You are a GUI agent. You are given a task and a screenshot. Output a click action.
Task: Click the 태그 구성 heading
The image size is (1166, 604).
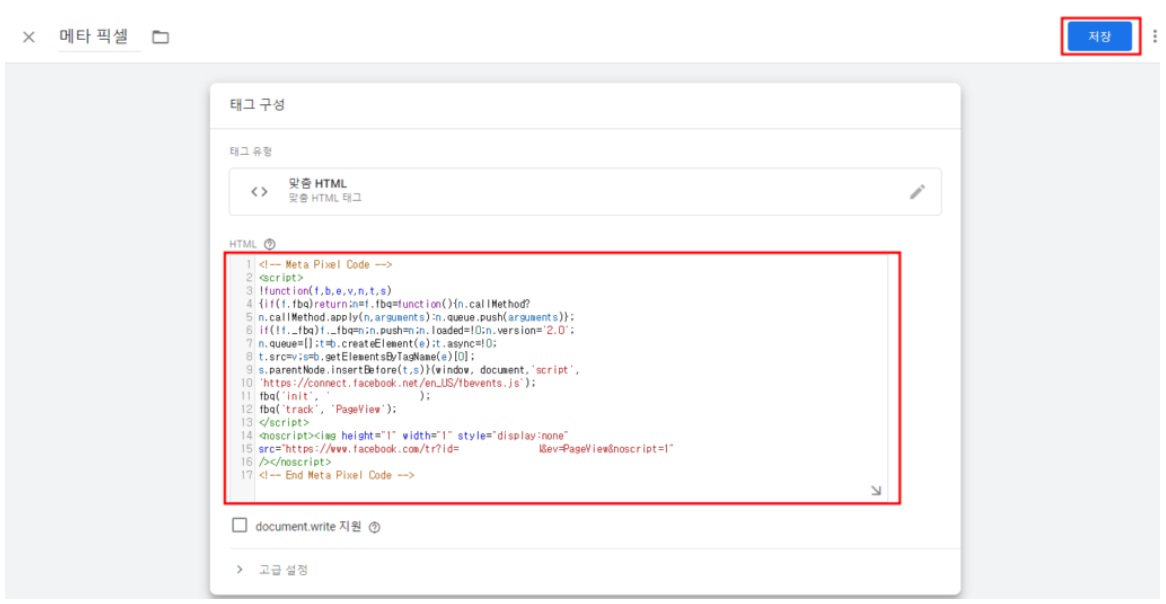tap(257, 105)
